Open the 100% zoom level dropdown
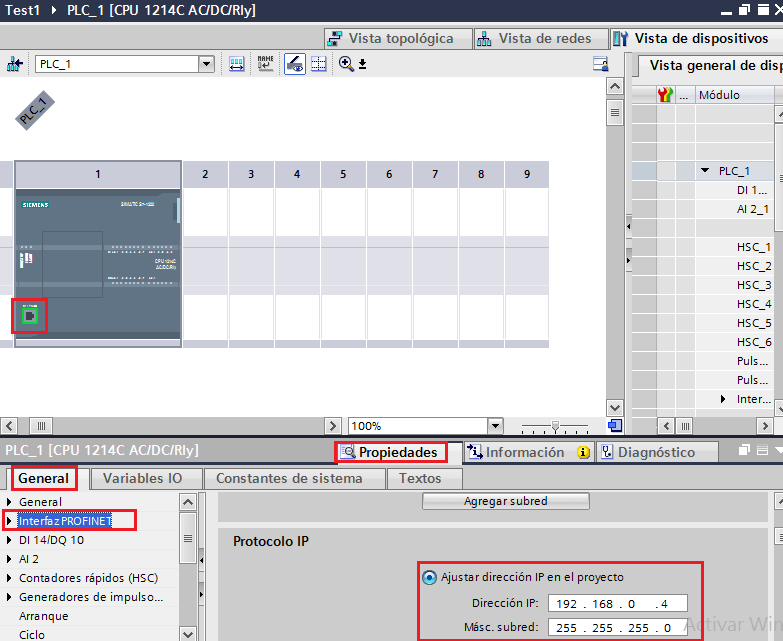The height and width of the screenshot is (641, 783). click(495, 426)
